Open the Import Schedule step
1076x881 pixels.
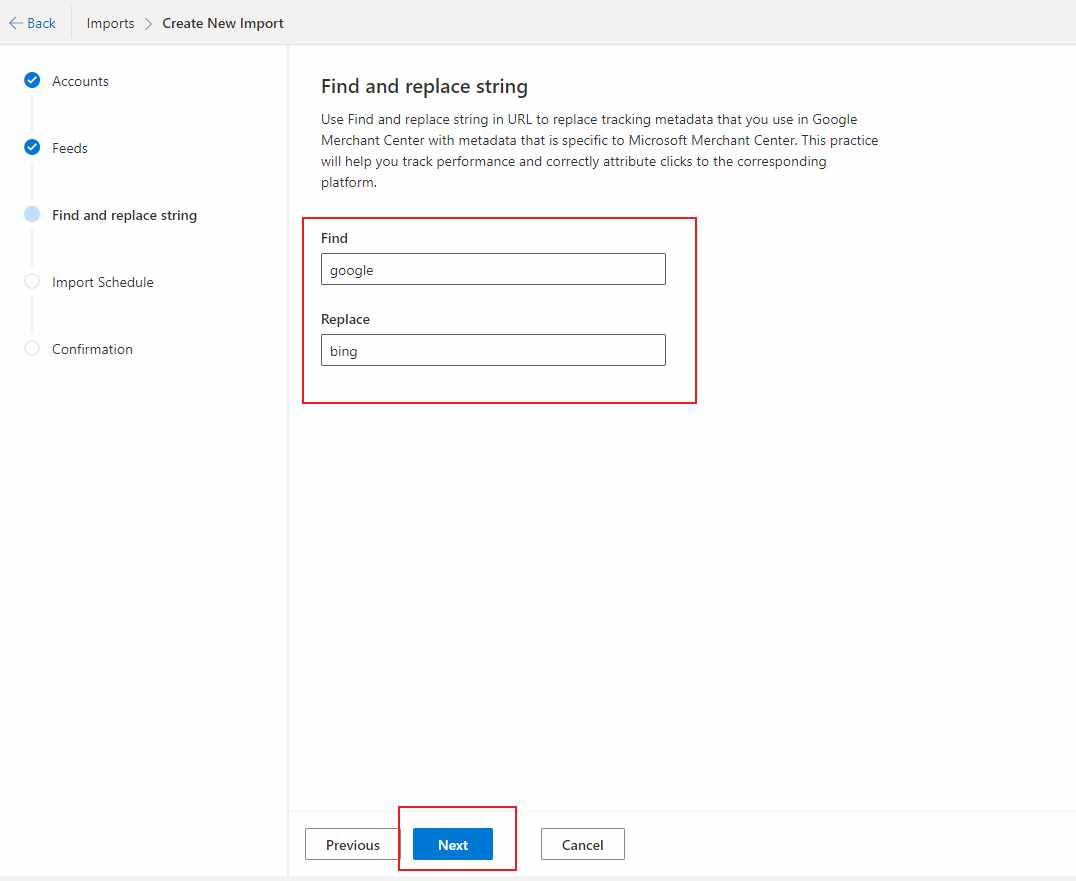(x=103, y=282)
